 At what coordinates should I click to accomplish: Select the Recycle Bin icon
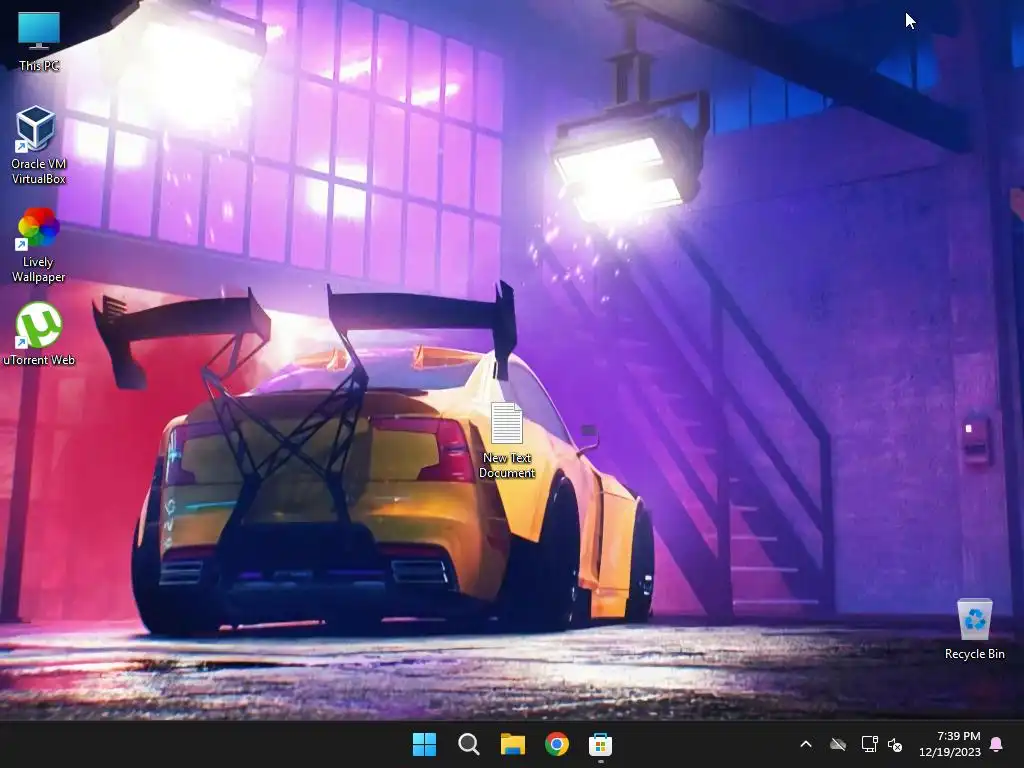click(x=974, y=628)
